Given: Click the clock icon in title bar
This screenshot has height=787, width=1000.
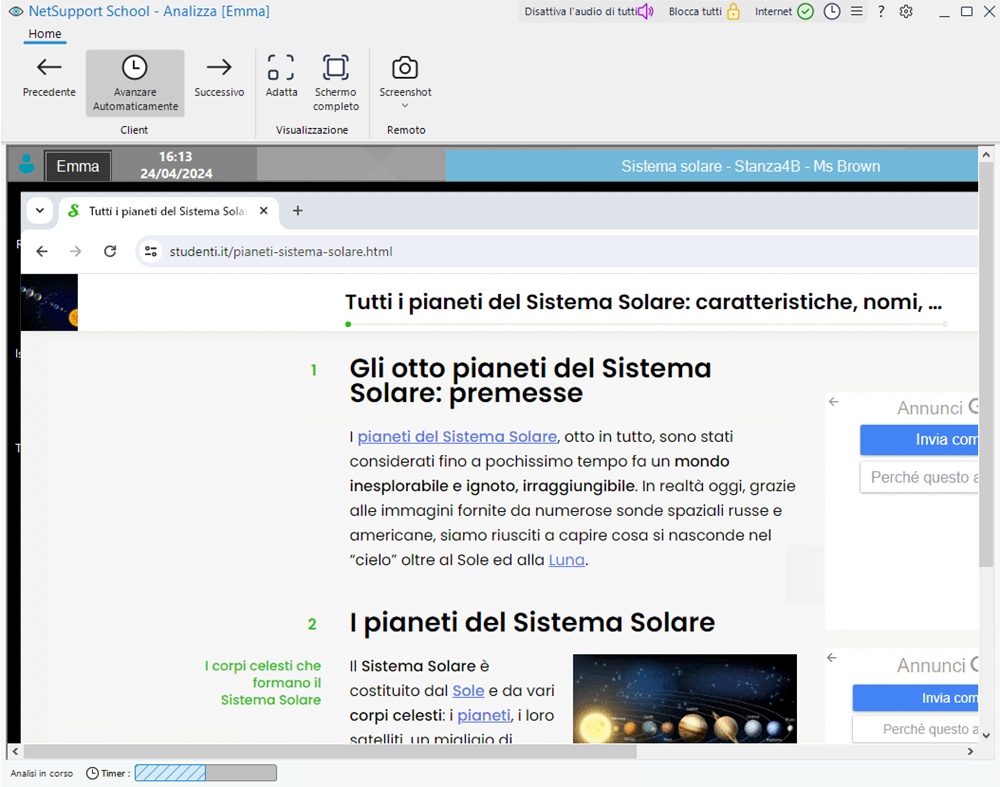Looking at the screenshot, I should 832,12.
